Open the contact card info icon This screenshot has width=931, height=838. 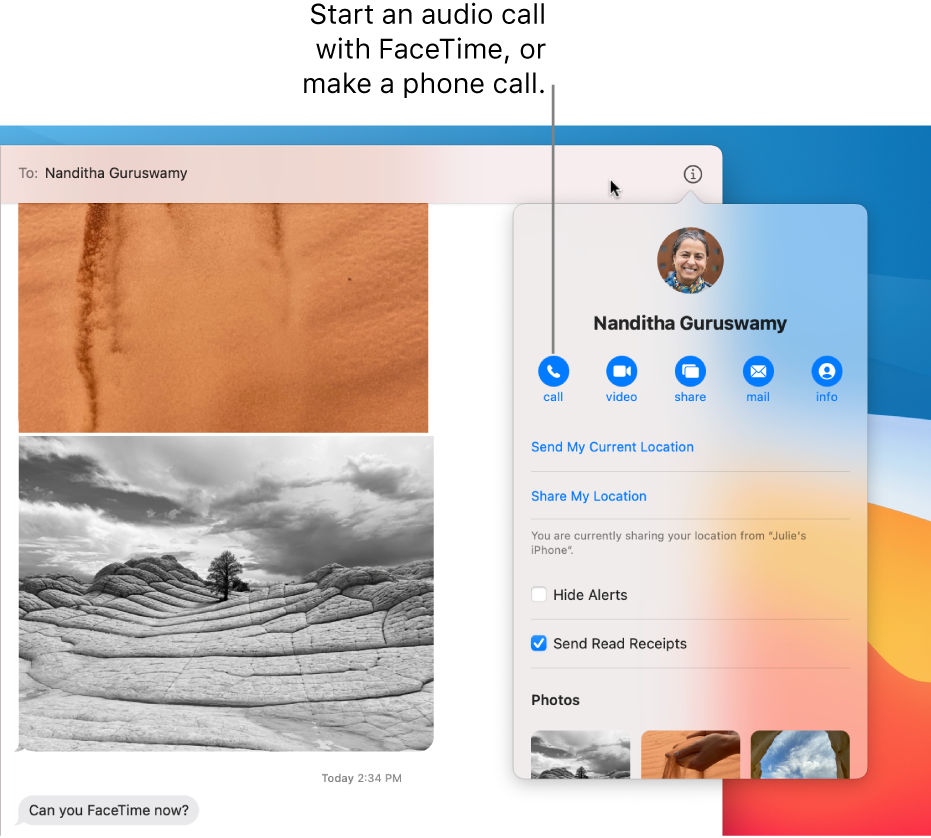(826, 372)
